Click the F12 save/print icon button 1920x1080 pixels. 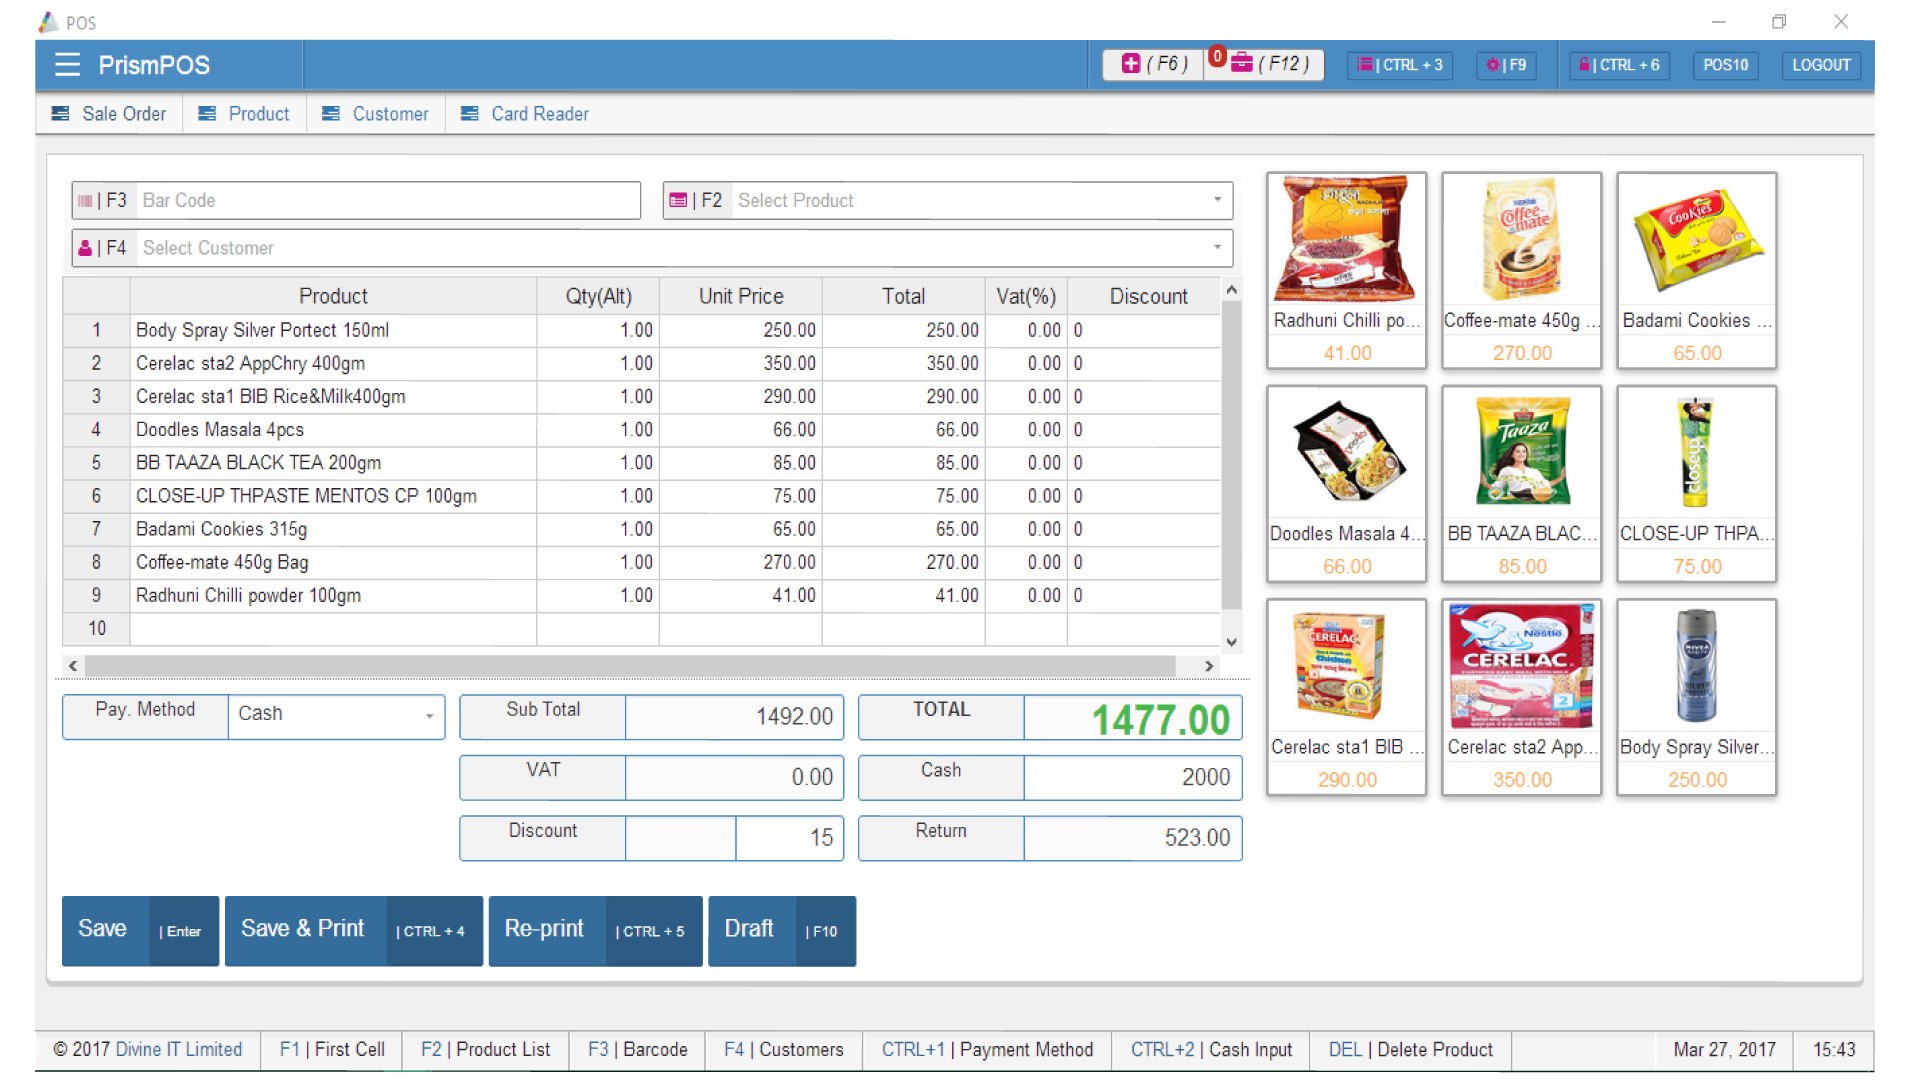tap(1266, 65)
